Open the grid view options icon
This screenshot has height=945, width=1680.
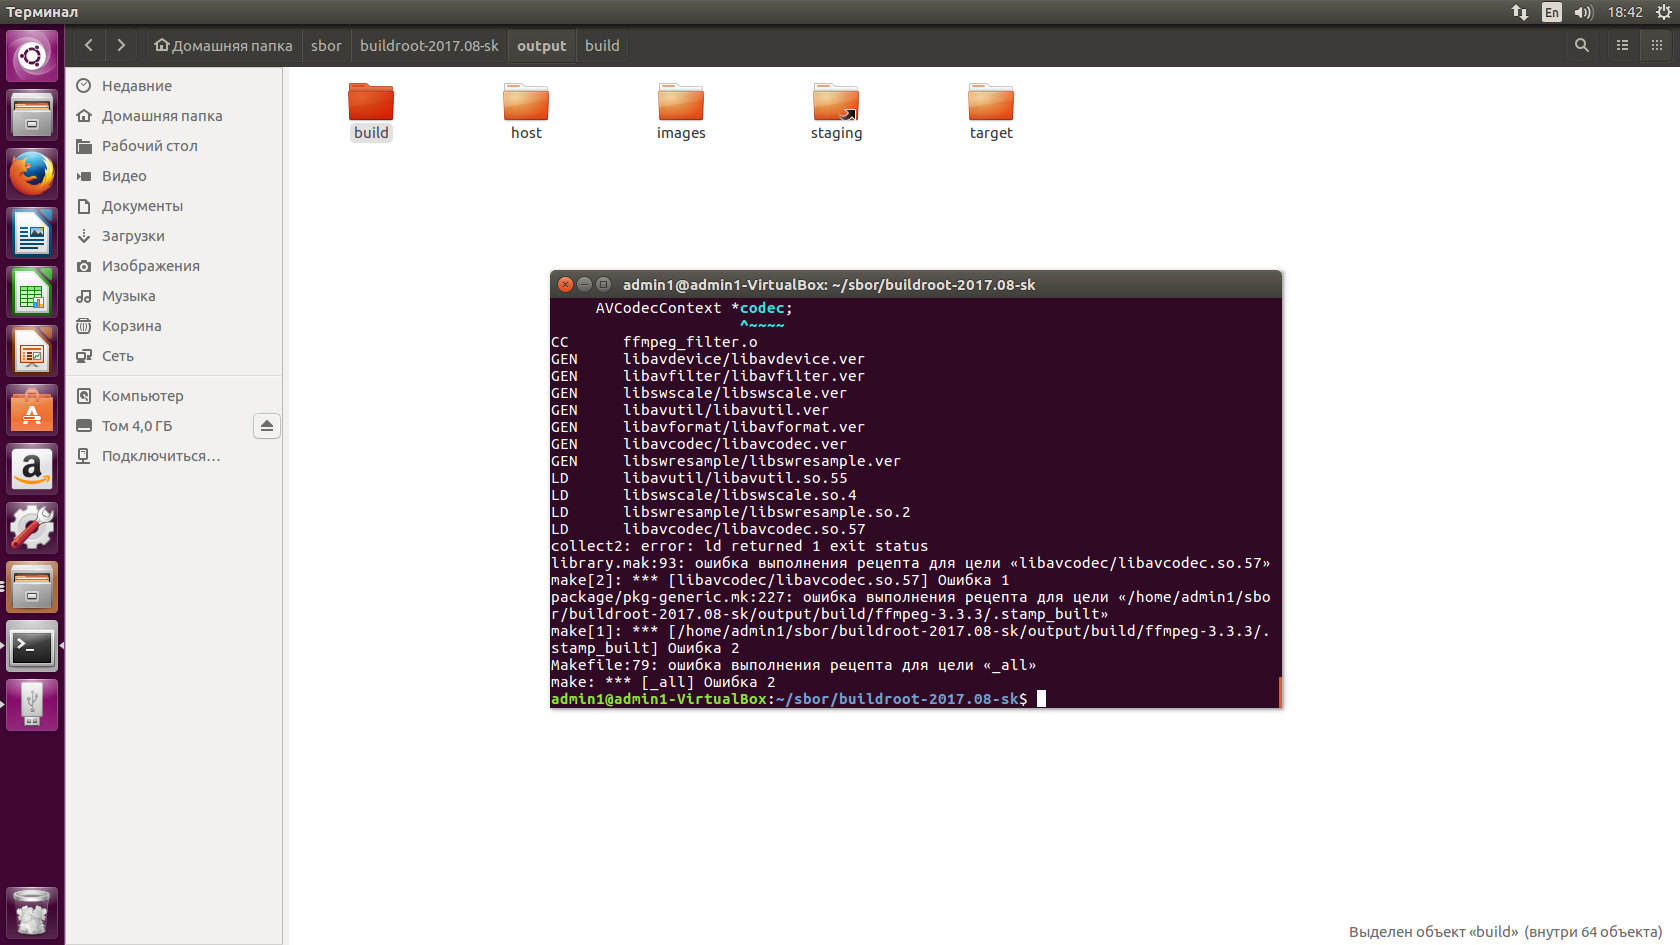coord(1656,45)
